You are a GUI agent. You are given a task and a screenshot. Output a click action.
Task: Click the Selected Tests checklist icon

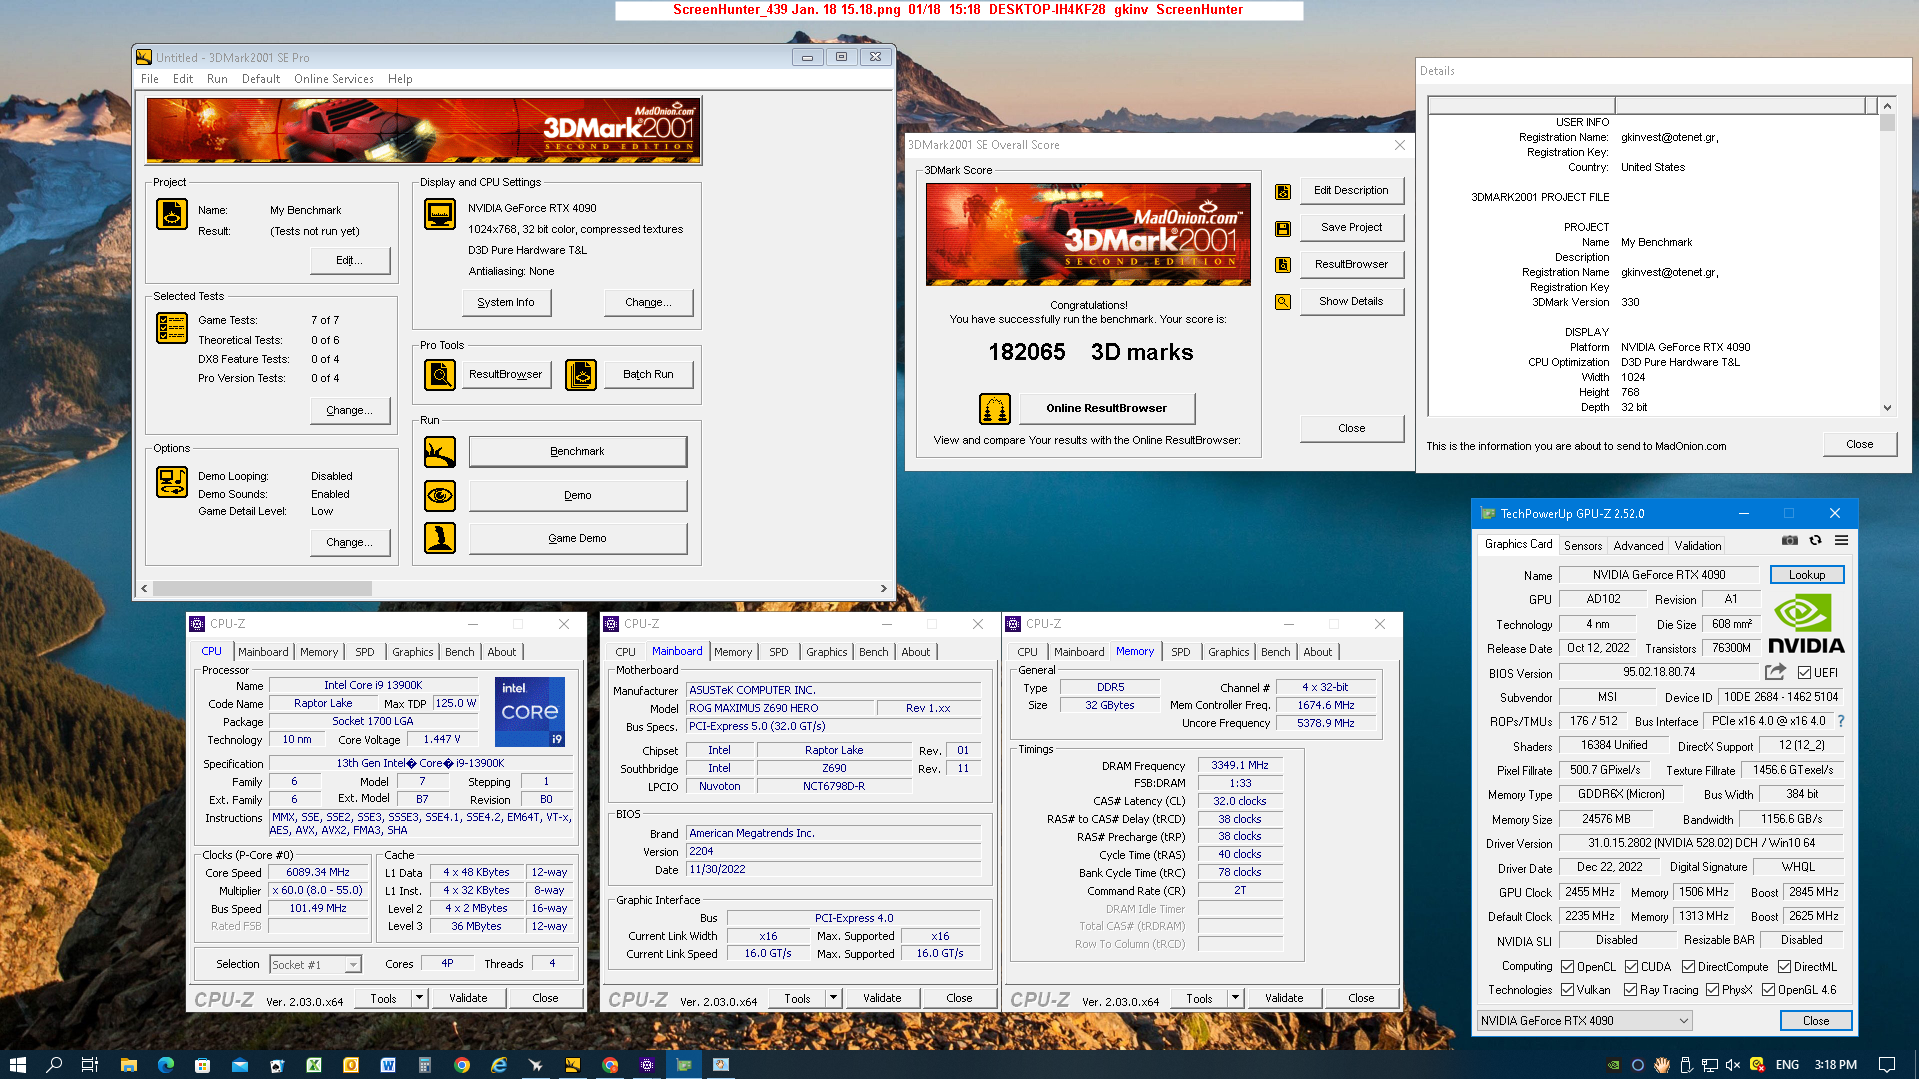coord(172,328)
